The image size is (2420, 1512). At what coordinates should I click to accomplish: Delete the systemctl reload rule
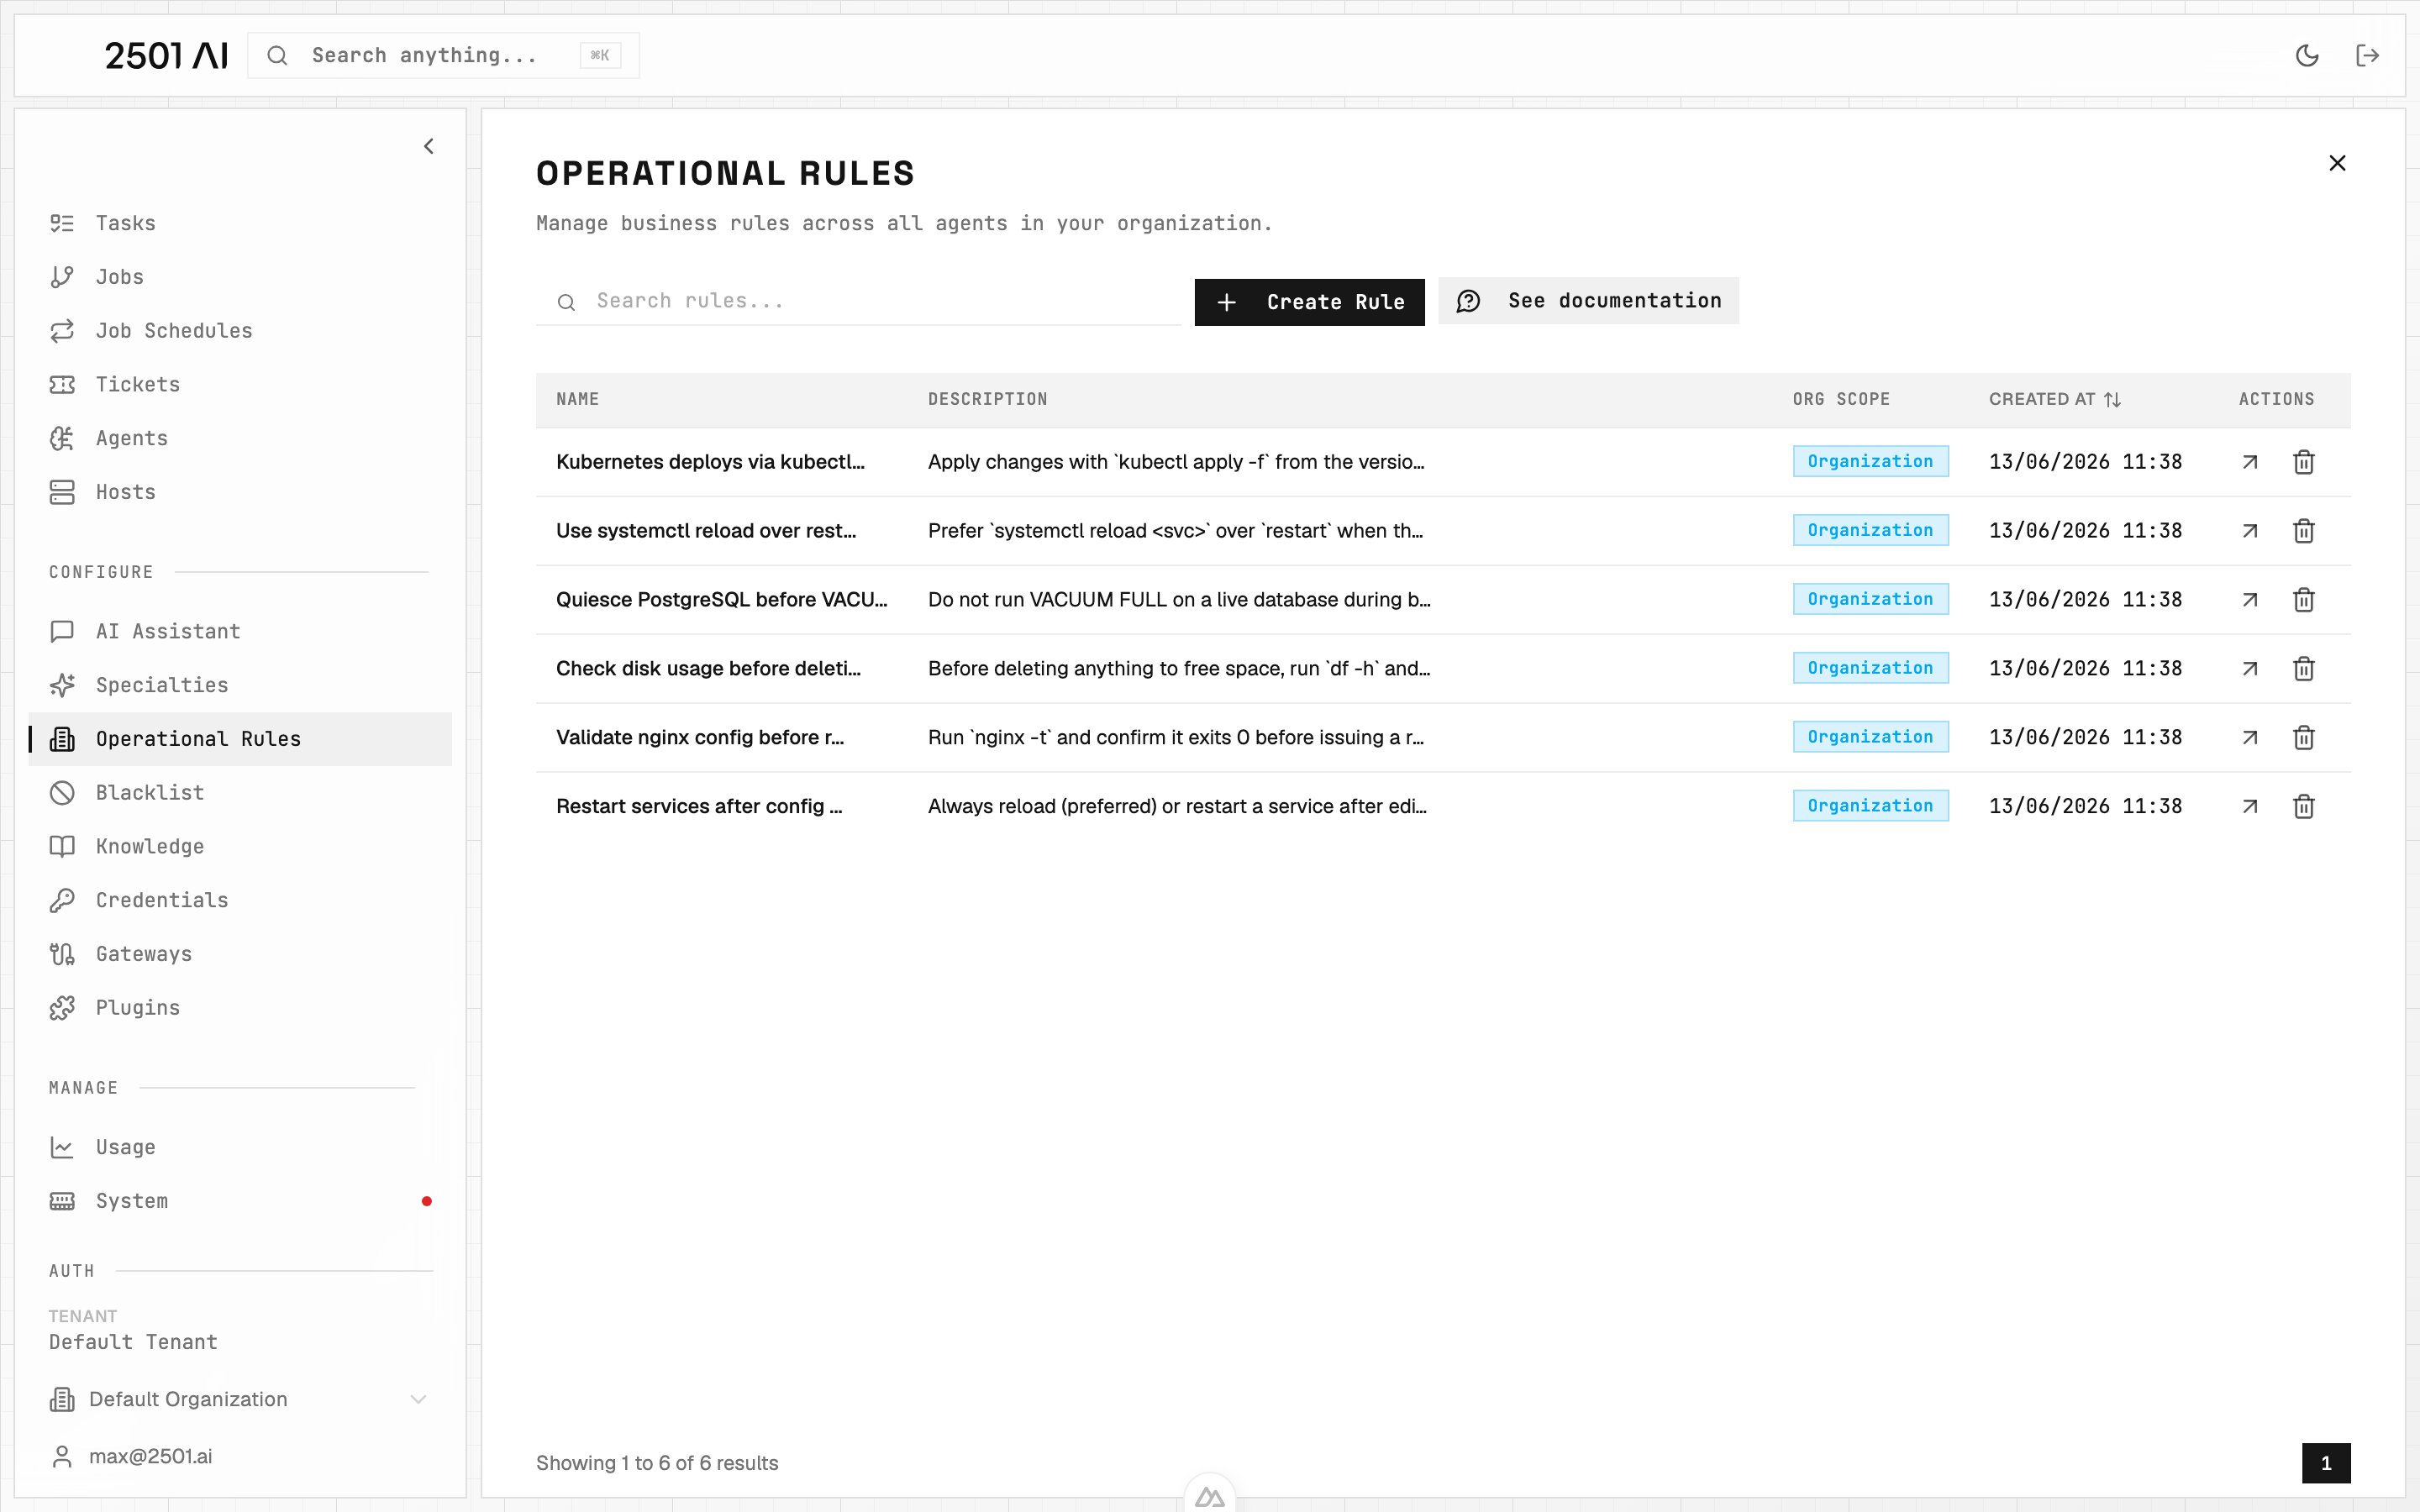pyautogui.click(x=2304, y=531)
